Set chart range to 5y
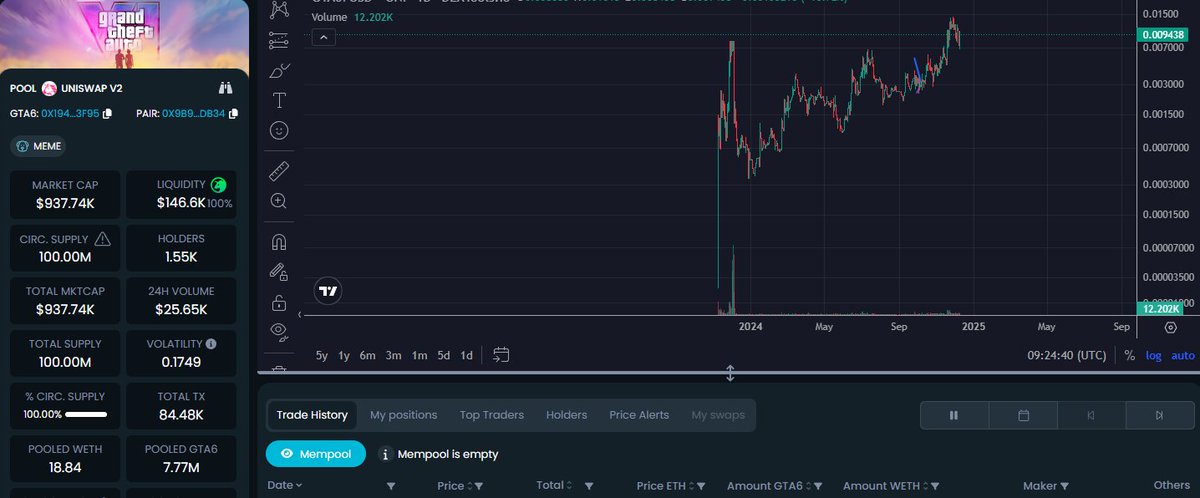This screenshot has width=1200, height=498. 321,355
